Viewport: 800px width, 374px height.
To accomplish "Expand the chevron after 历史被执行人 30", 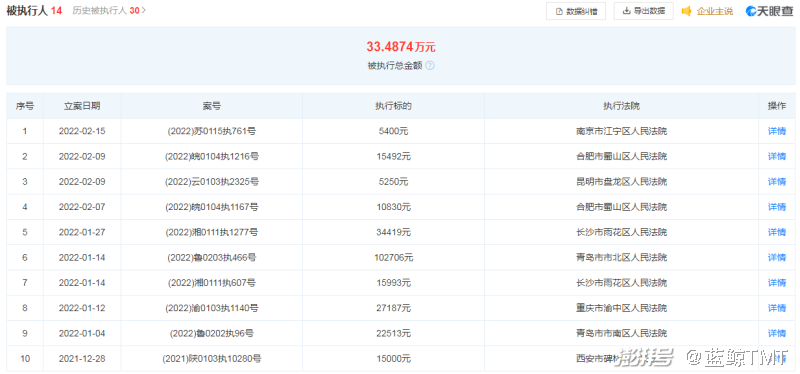I will coord(143,10).
